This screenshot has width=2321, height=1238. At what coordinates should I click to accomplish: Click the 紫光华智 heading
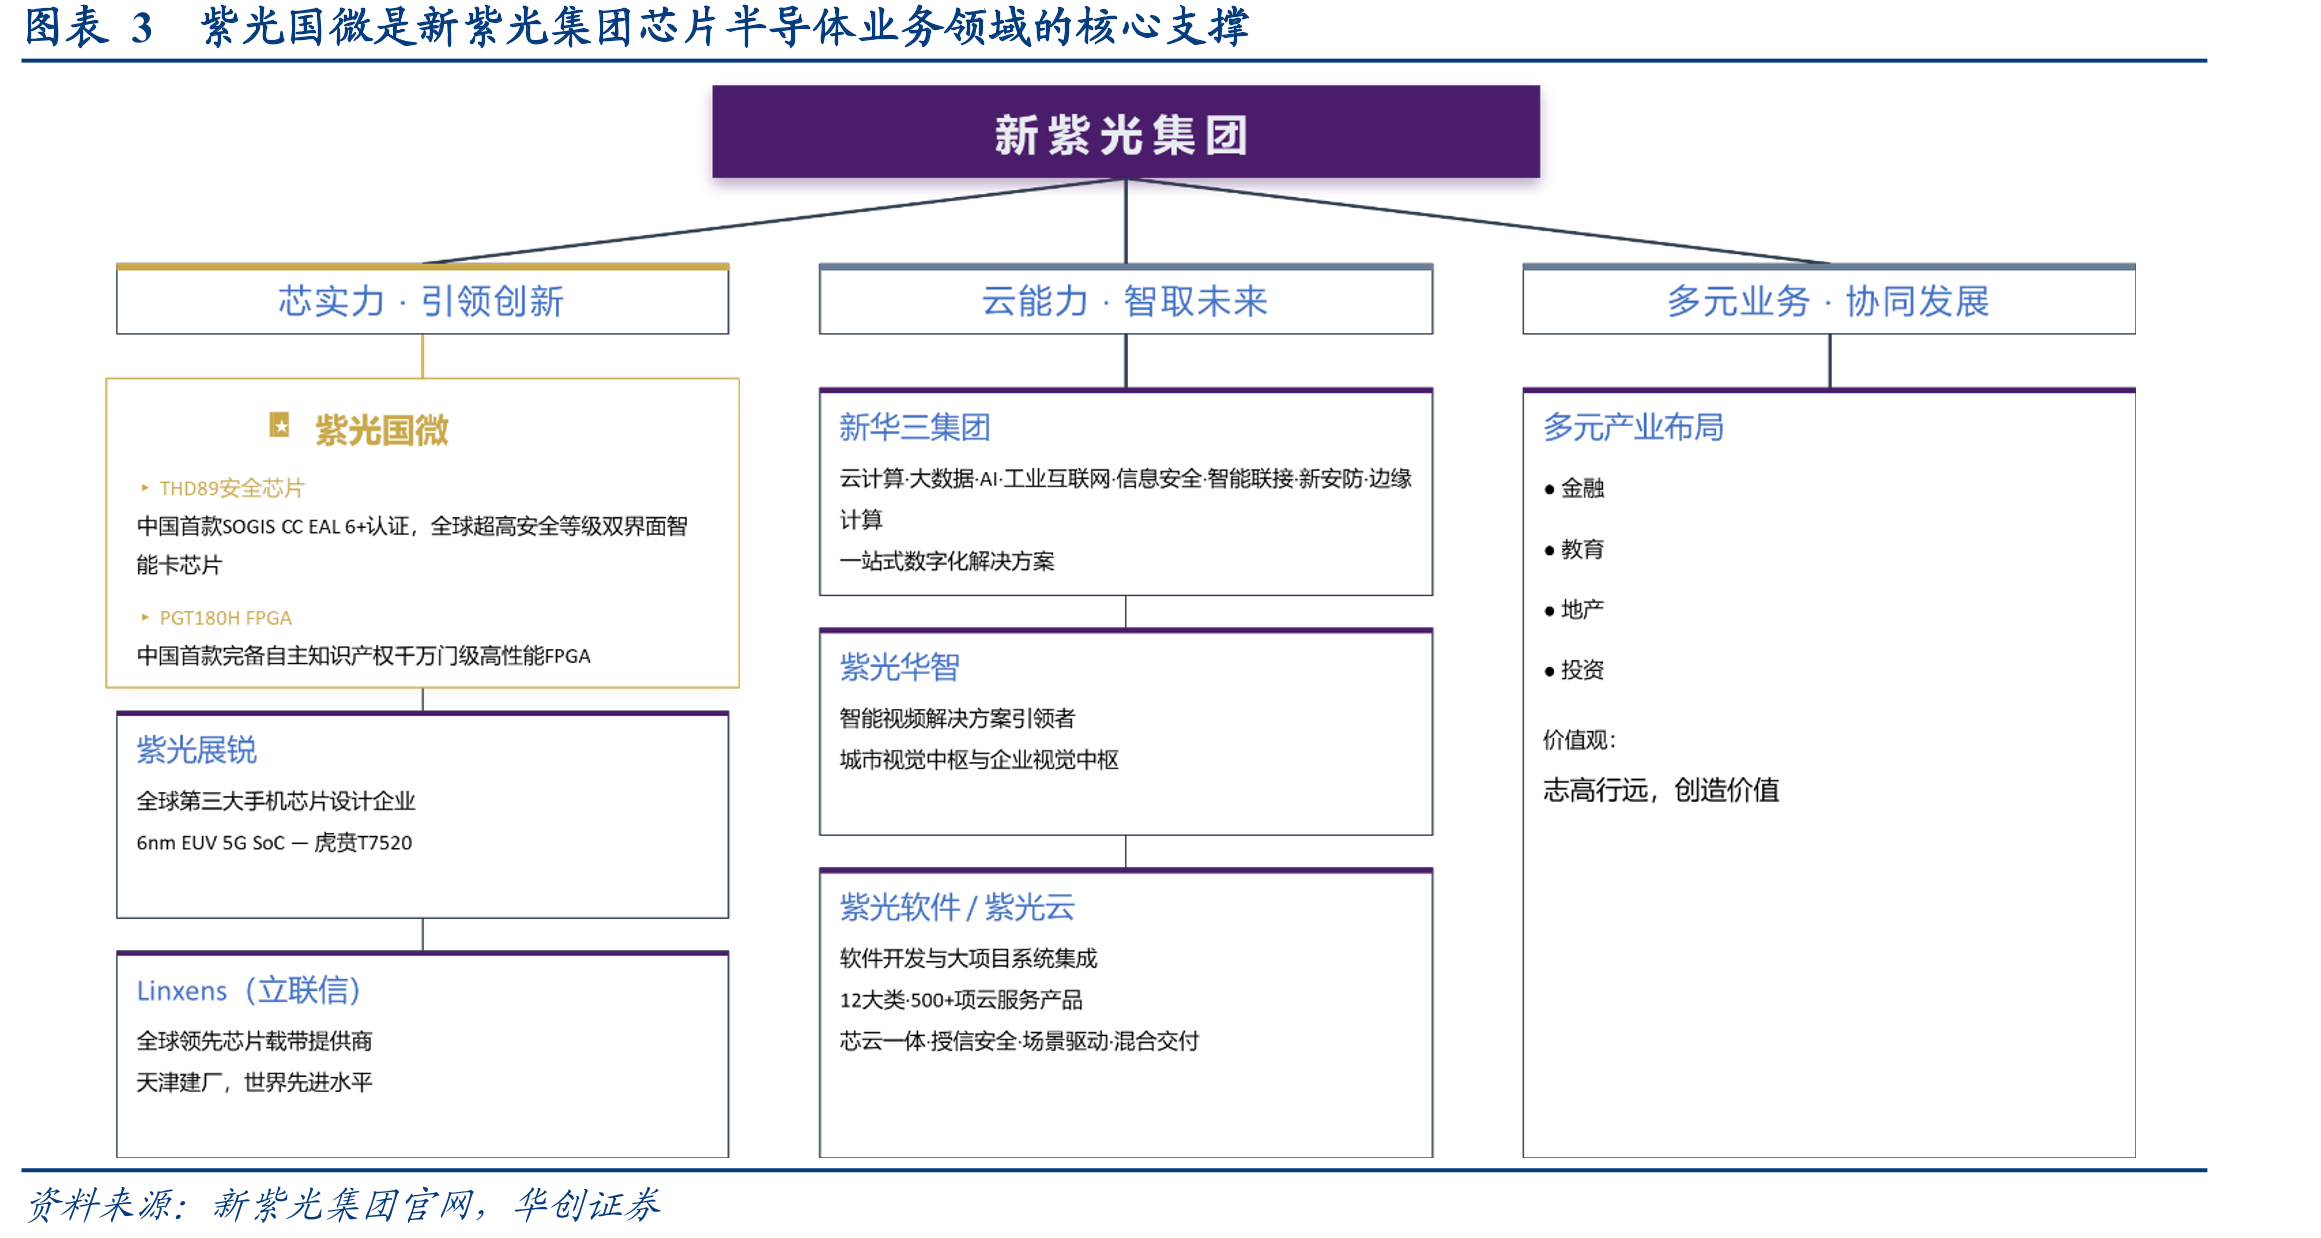point(899,667)
